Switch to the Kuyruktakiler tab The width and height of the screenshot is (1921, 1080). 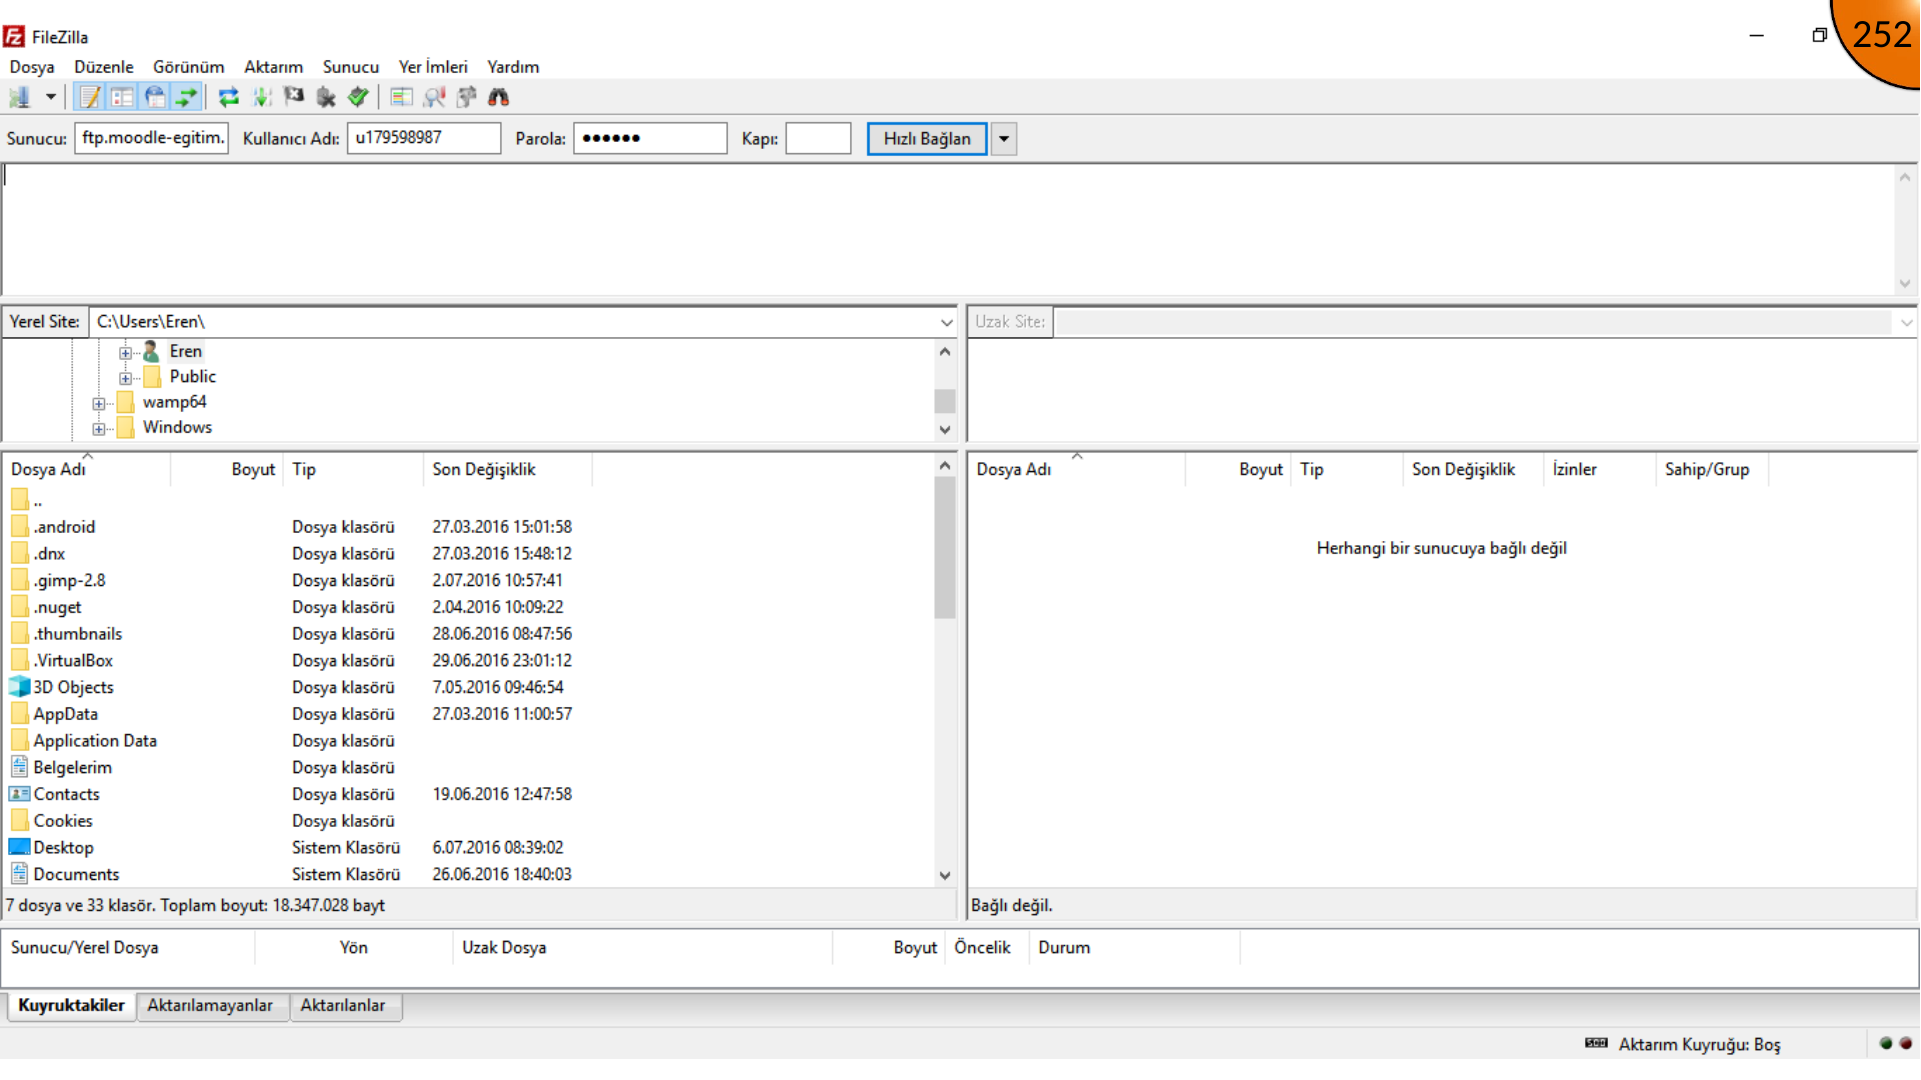click(x=71, y=1006)
